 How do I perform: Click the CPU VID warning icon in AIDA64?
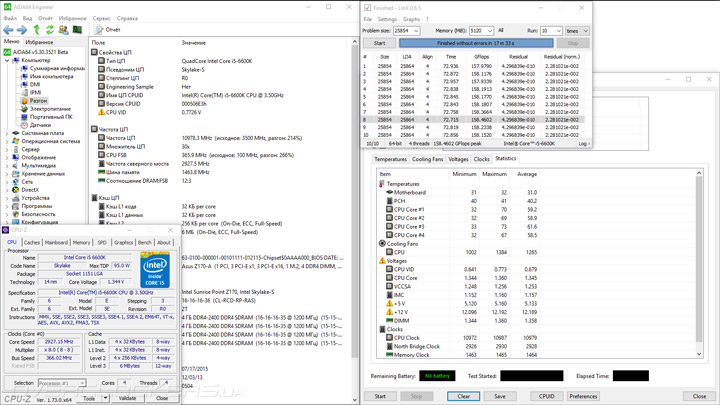101,112
